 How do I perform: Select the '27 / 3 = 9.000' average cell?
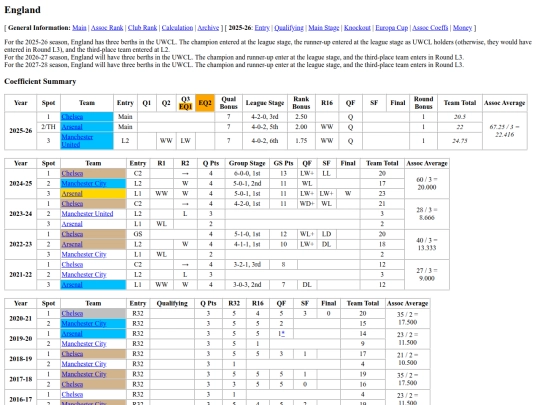click(x=427, y=274)
